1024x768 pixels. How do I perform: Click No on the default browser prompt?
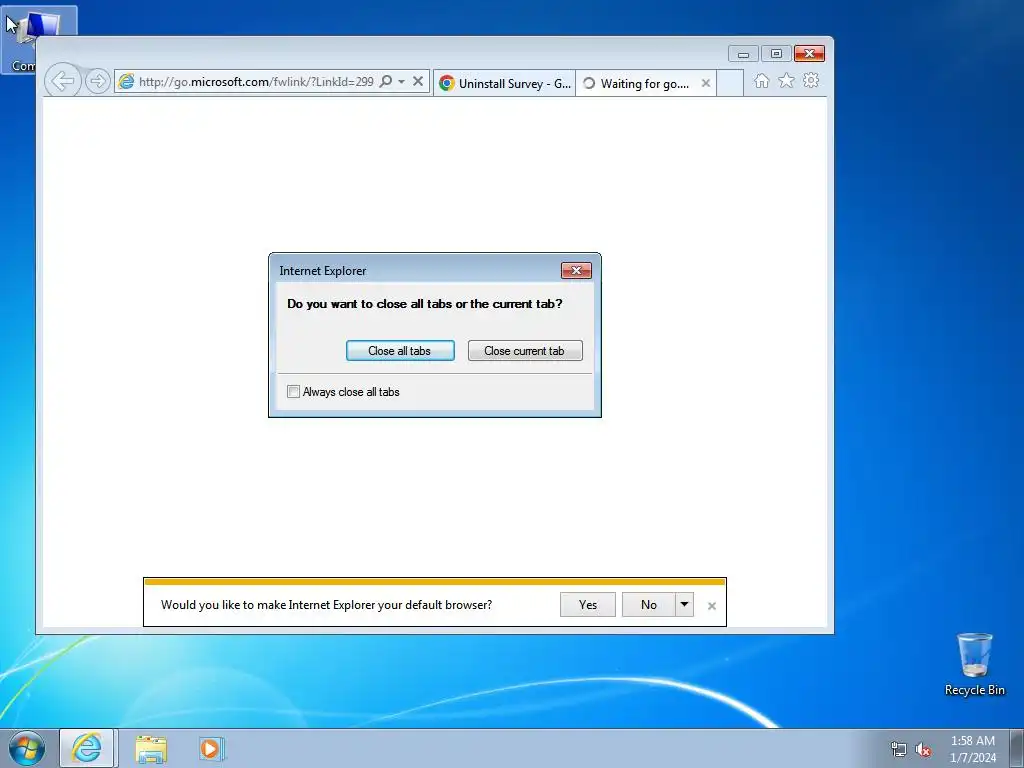click(648, 605)
